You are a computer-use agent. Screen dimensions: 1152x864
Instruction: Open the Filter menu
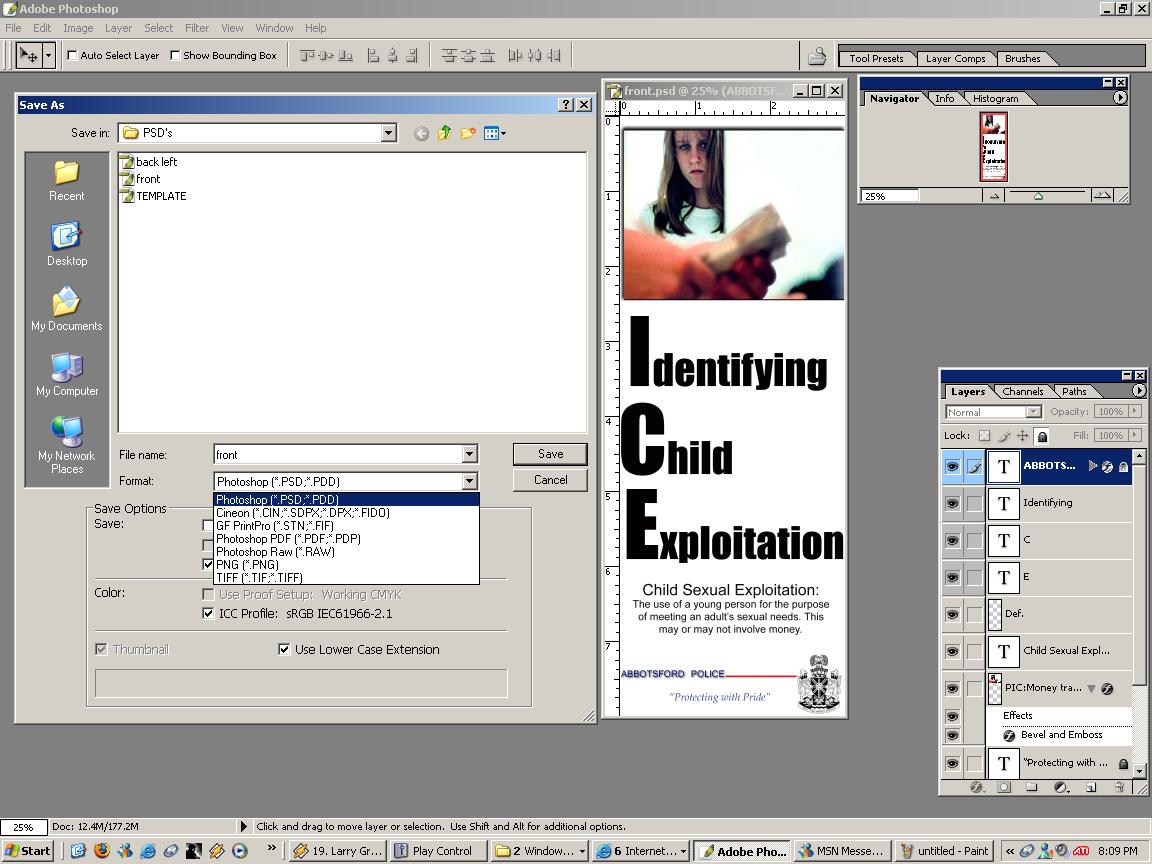pos(196,28)
